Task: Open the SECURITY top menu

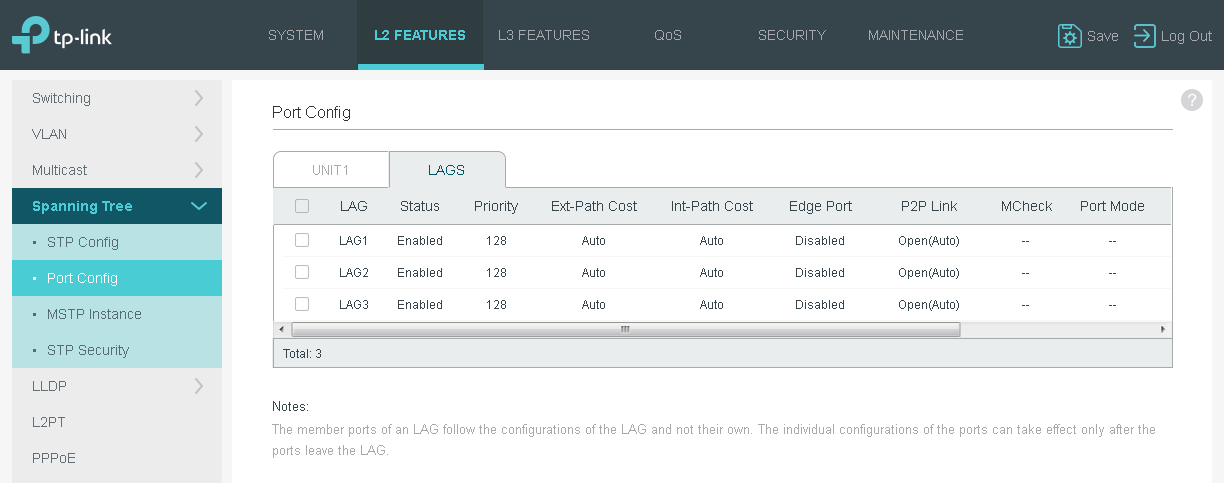Action: (792, 35)
